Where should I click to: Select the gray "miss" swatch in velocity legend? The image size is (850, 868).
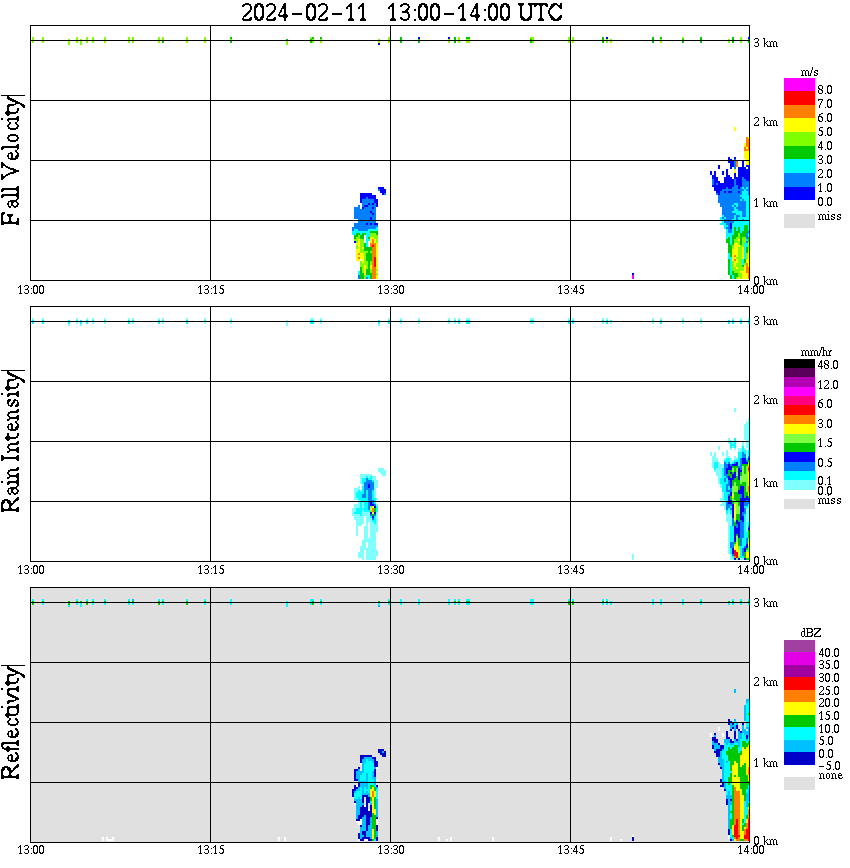[799, 220]
